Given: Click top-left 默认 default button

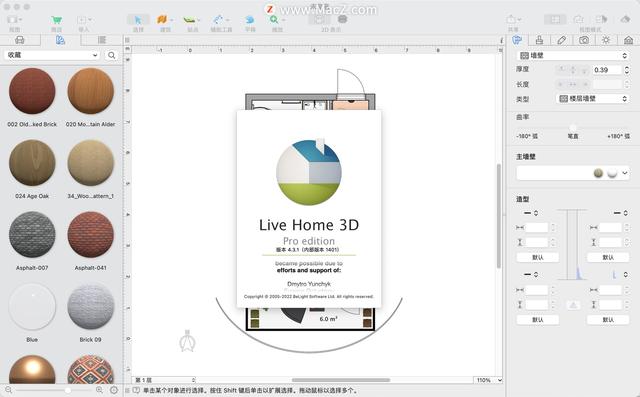Looking at the screenshot, I should coord(538,257).
